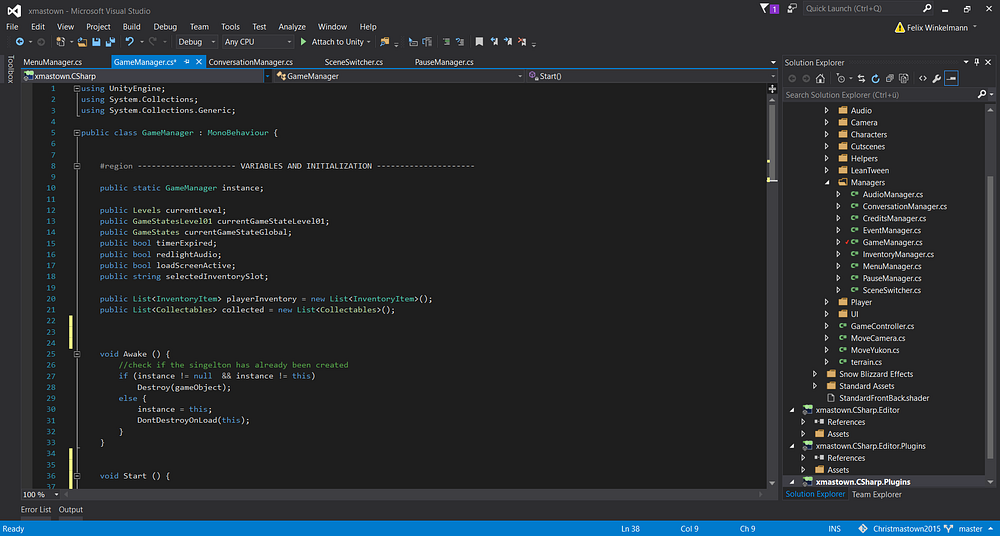Toggle the Preview Selected Items button
1000x536 pixels.
(952, 78)
